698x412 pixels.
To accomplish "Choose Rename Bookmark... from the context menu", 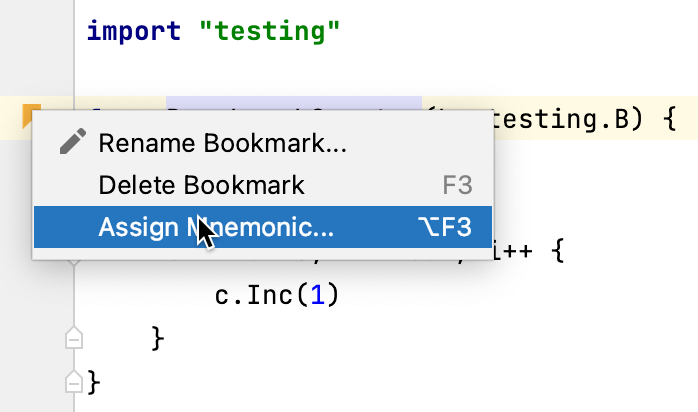I will (222, 143).
